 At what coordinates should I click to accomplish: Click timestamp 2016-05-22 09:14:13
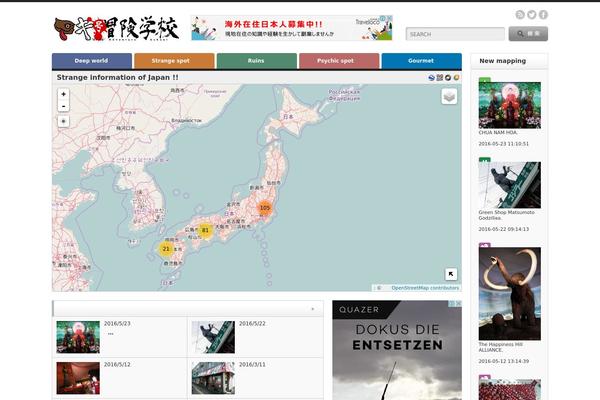coord(504,229)
